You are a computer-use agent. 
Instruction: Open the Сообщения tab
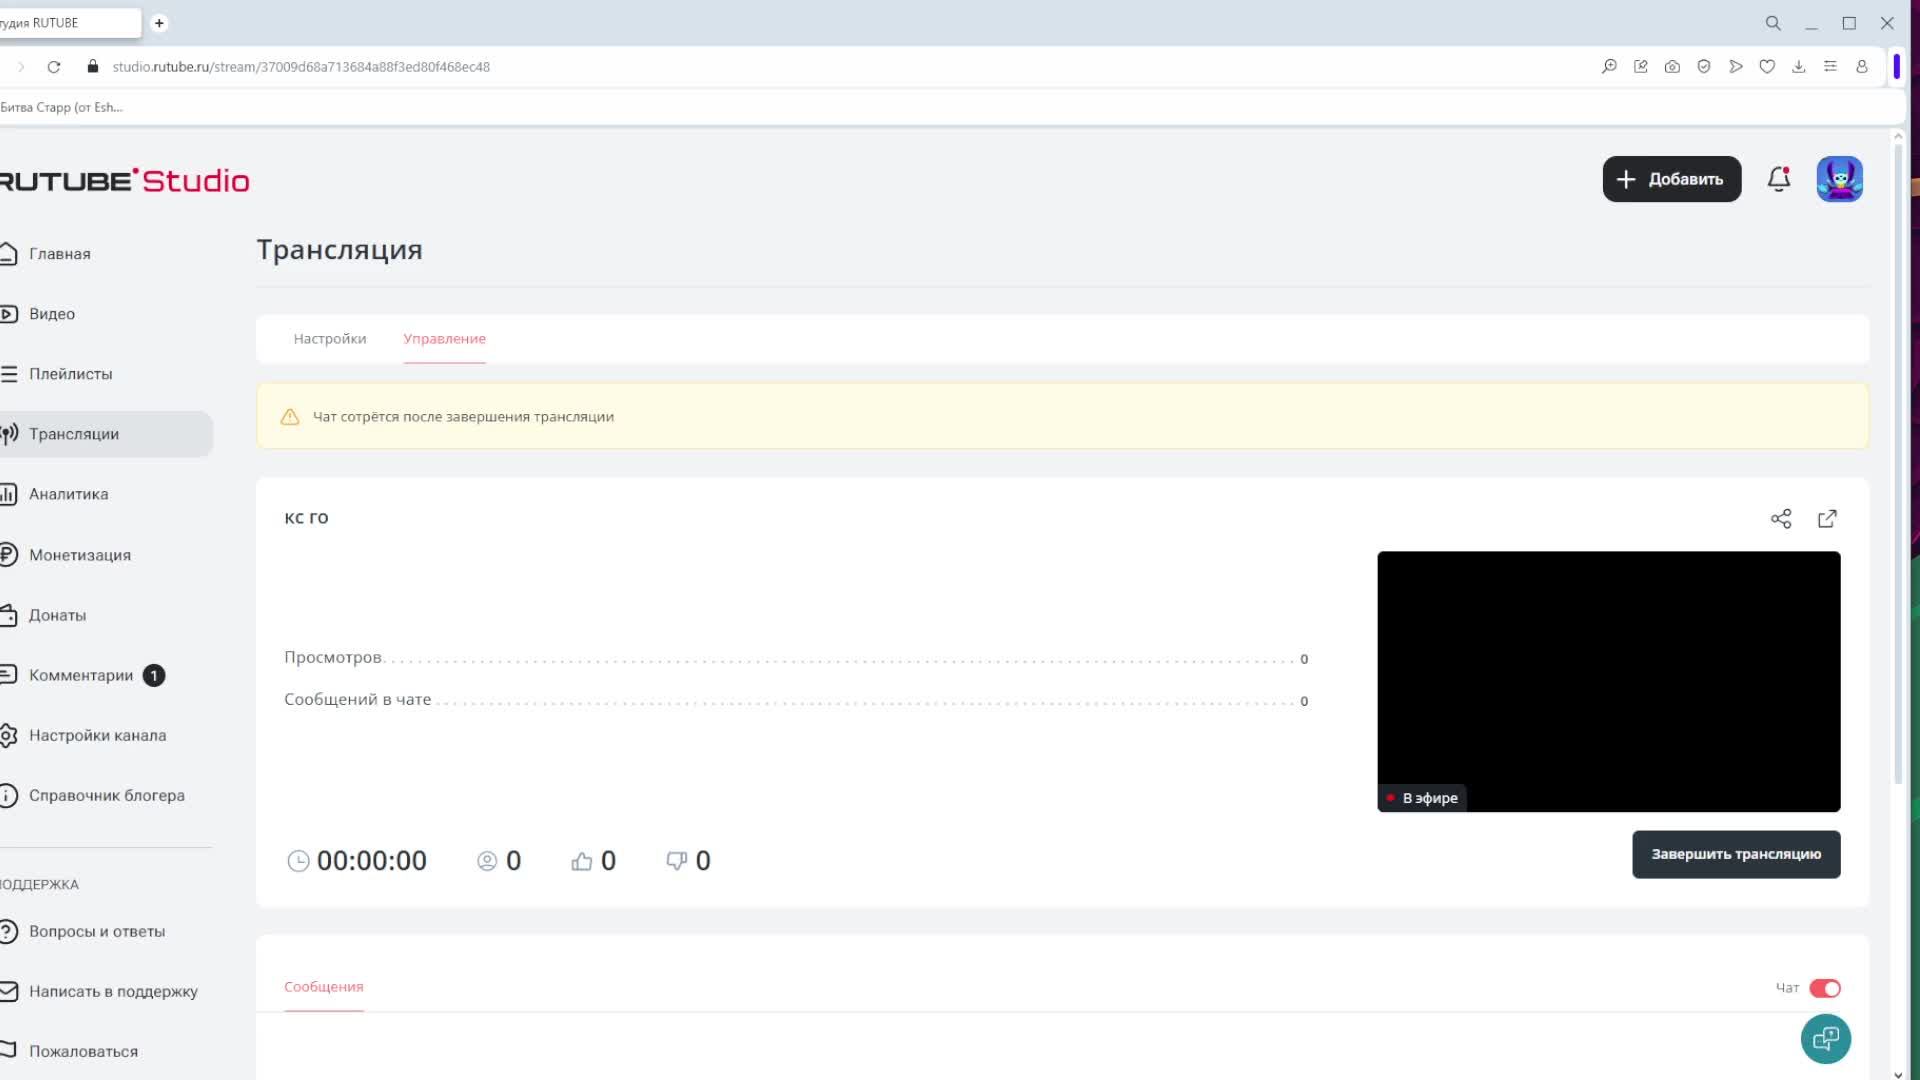[323, 987]
